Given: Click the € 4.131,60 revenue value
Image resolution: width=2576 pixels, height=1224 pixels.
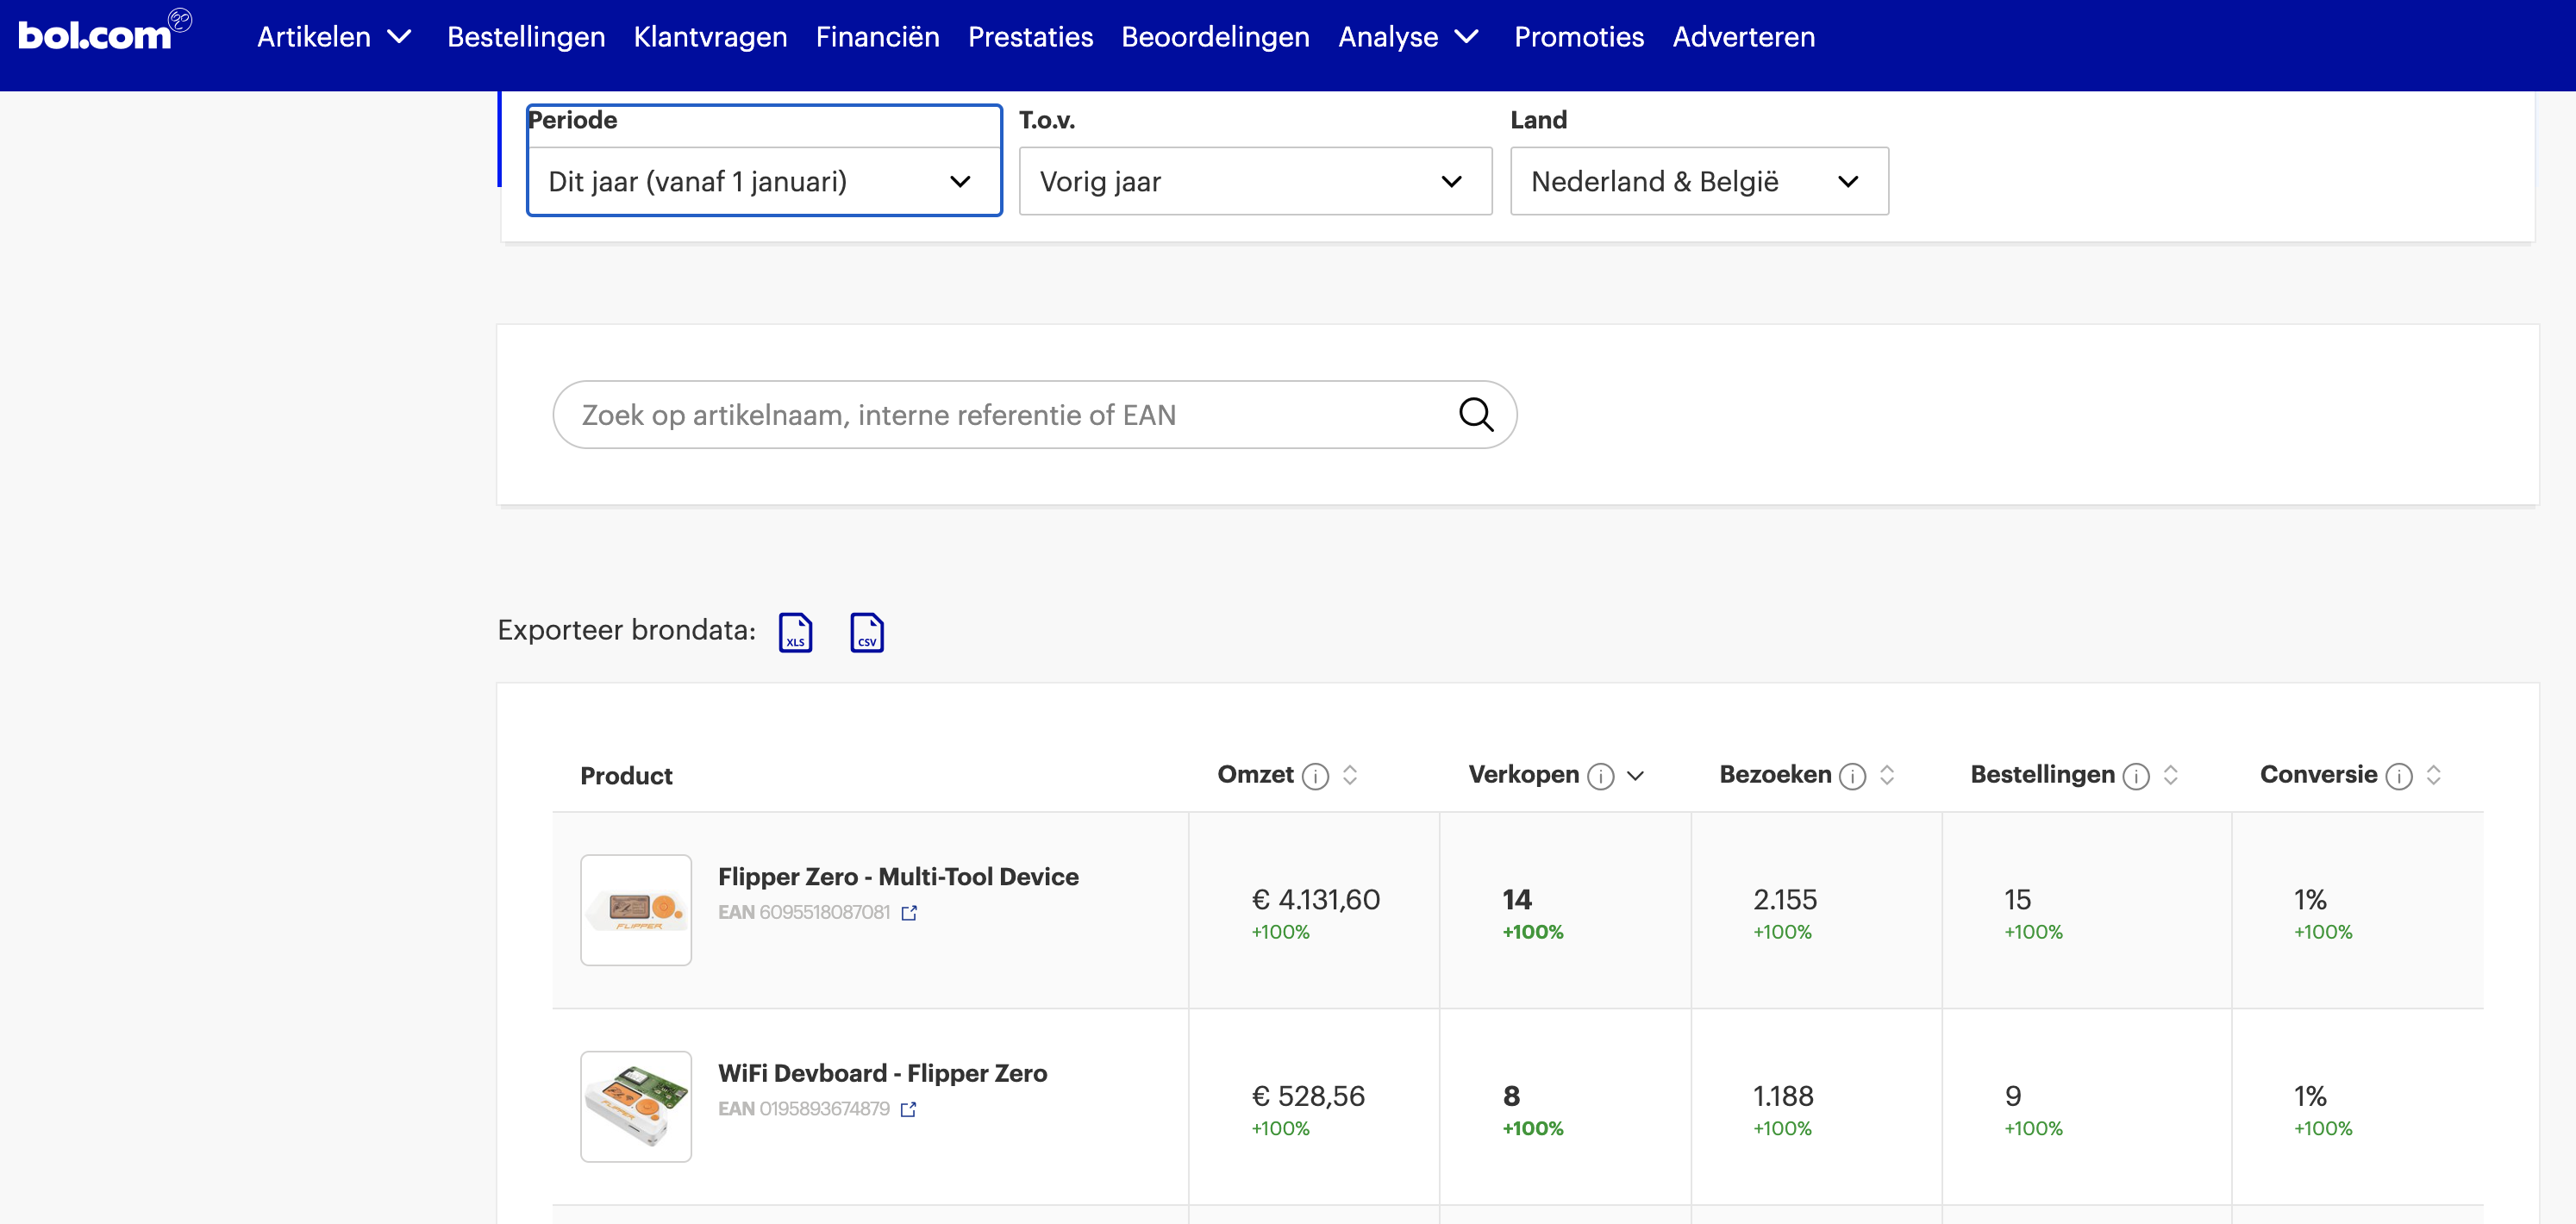Looking at the screenshot, I should [1315, 900].
